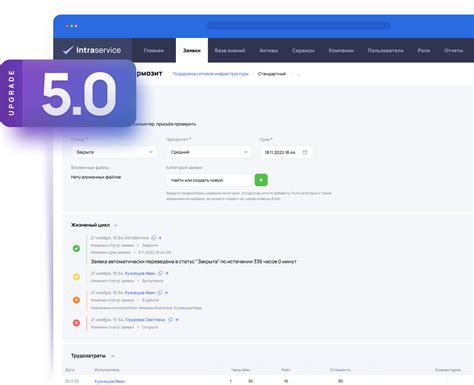The image size is (474, 385).
Task: Click the Стандартный request type label
Action: pos(272,74)
